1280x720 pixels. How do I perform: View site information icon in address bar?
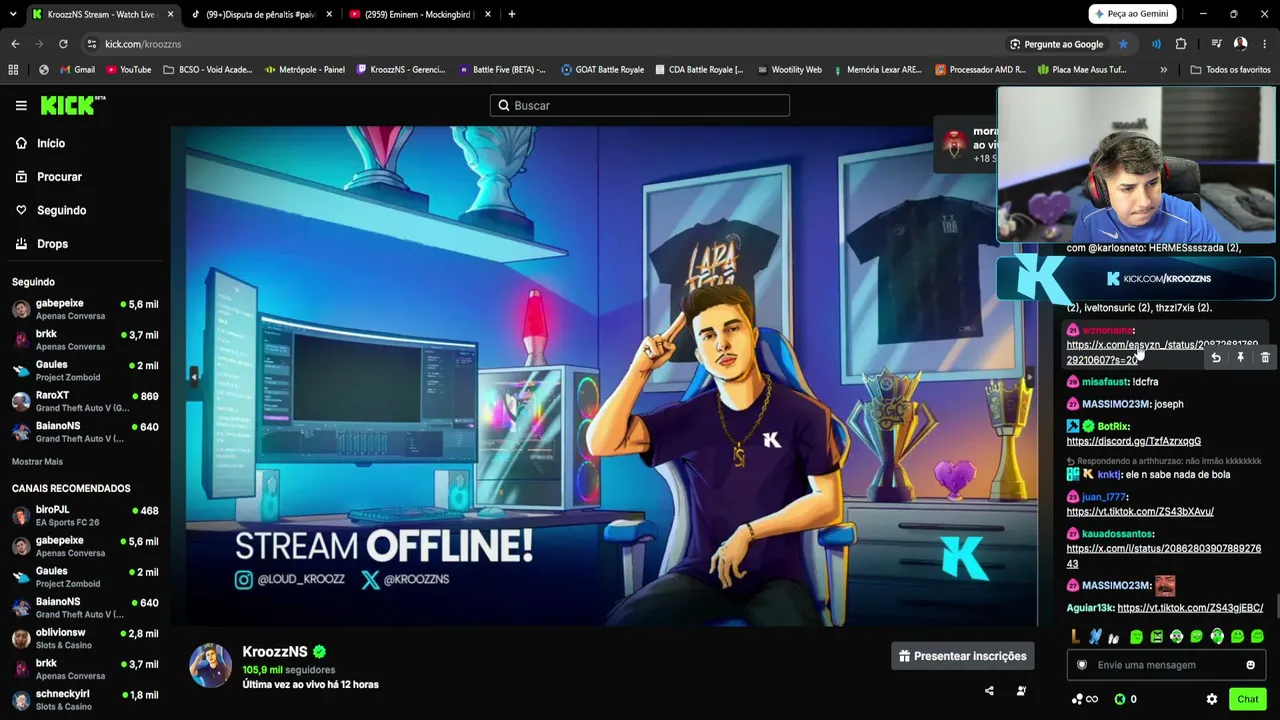click(92, 44)
